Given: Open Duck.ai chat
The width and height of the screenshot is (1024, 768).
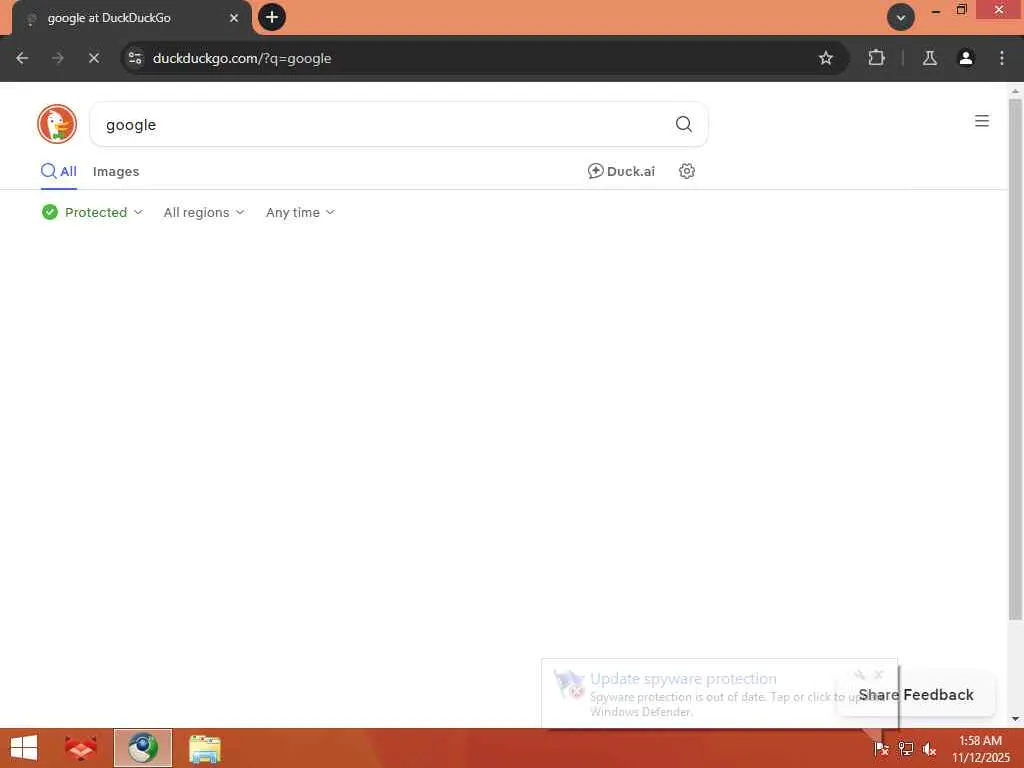Looking at the screenshot, I should [621, 171].
